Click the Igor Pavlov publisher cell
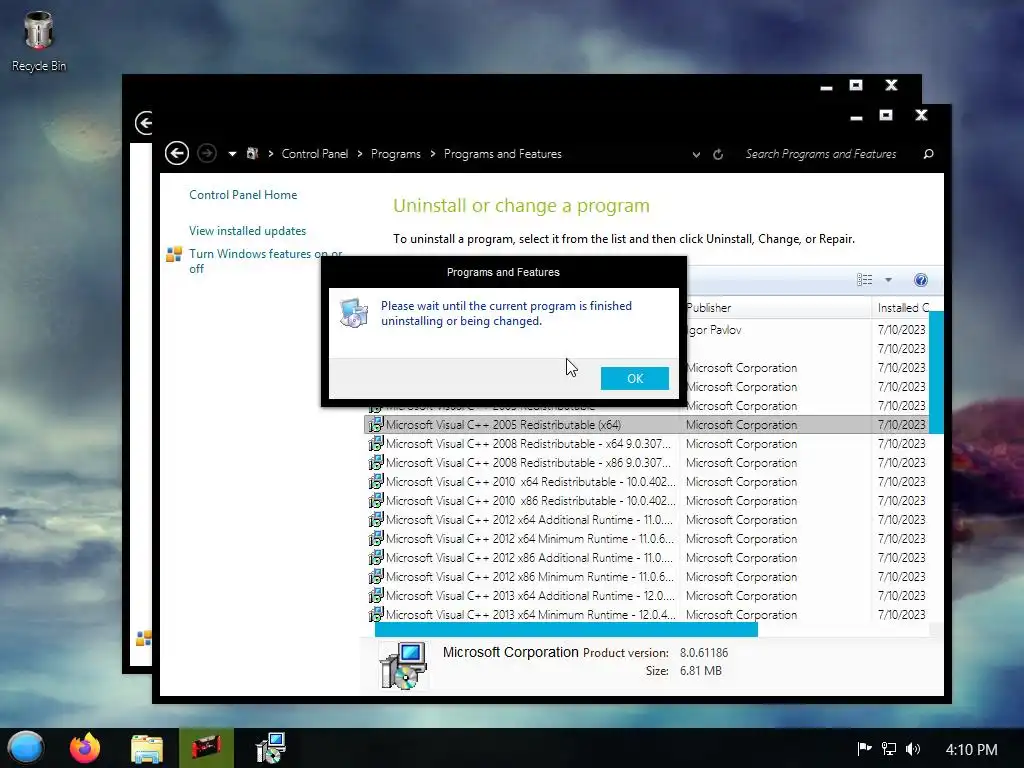The height and width of the screenshot is (768, 1024). pyautogui.click(x=714, y=330)
